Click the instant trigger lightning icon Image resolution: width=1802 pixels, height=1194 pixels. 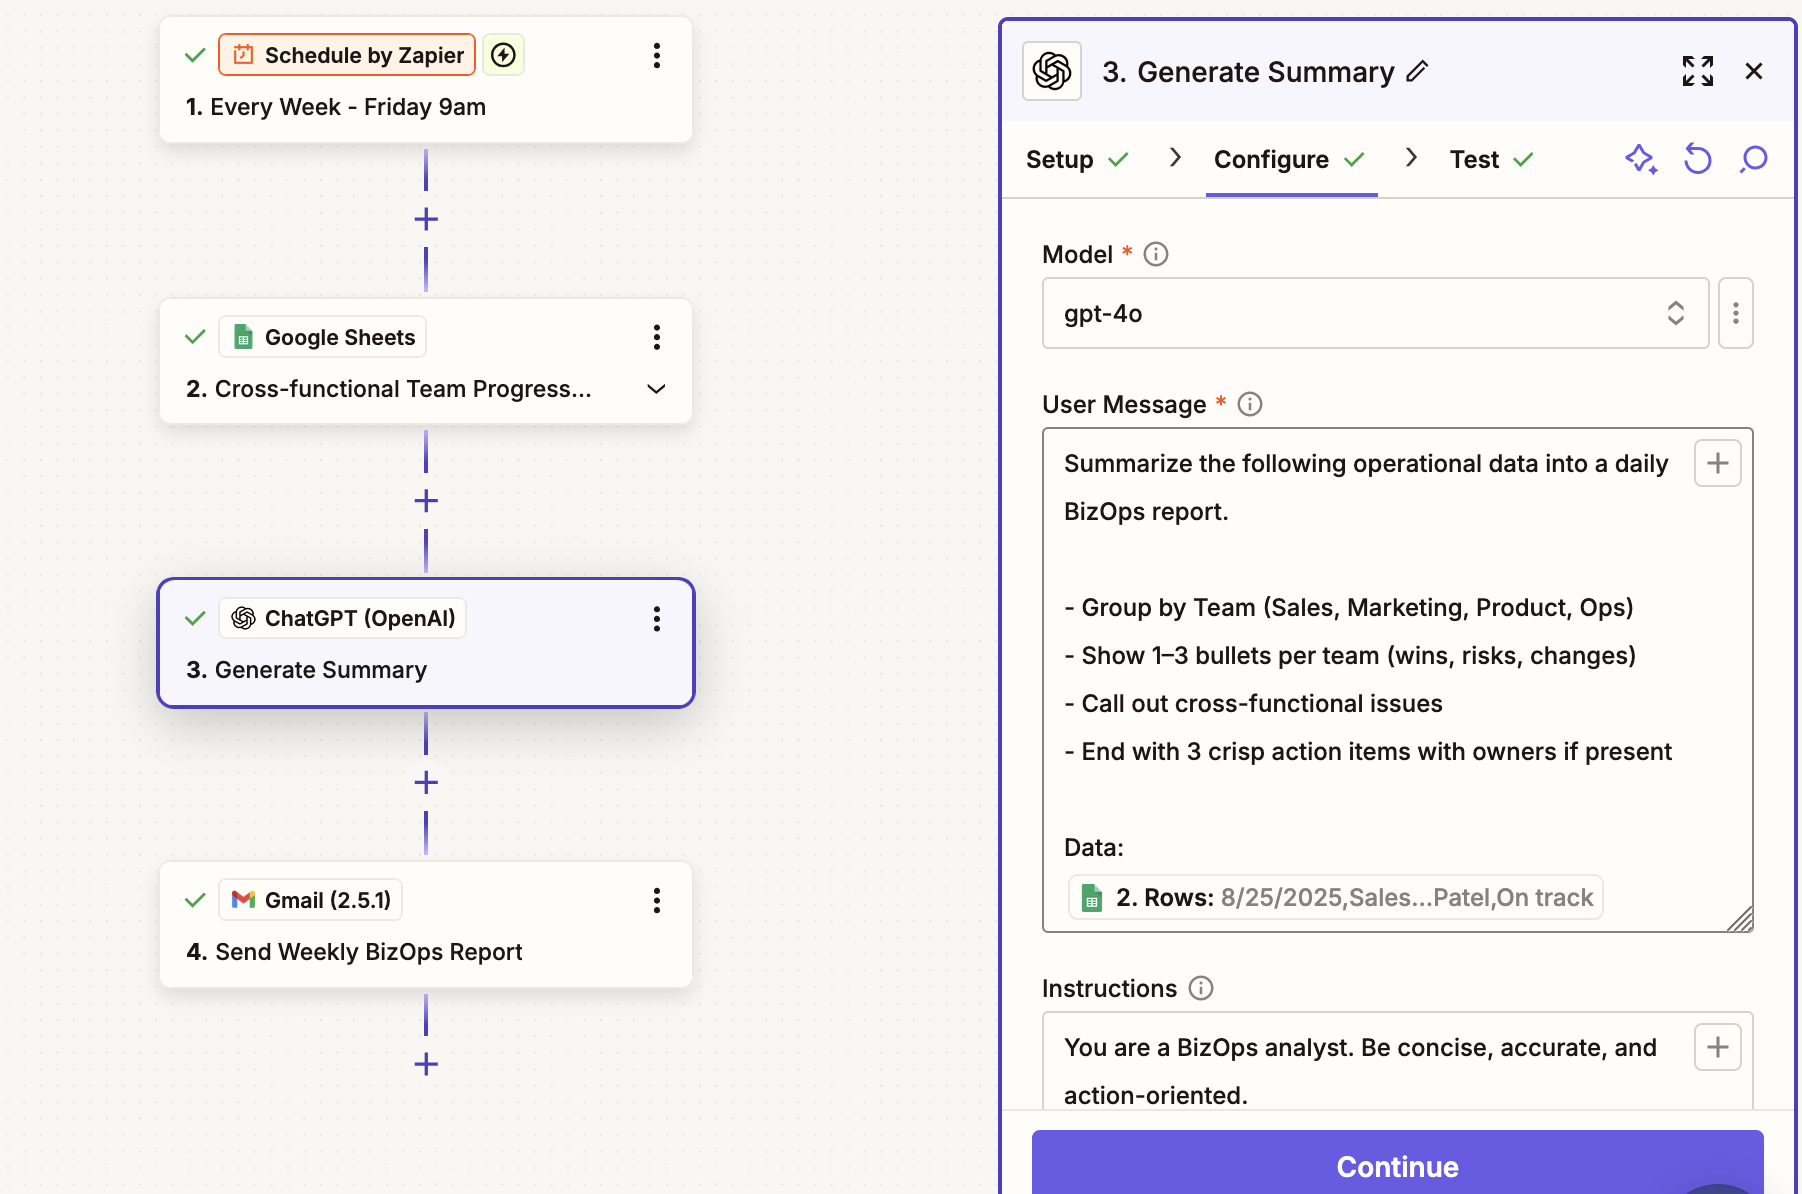coord(504,55)
